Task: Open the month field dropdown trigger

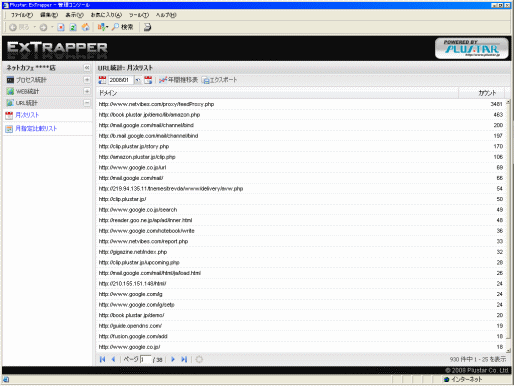Action: pos(137,80)
